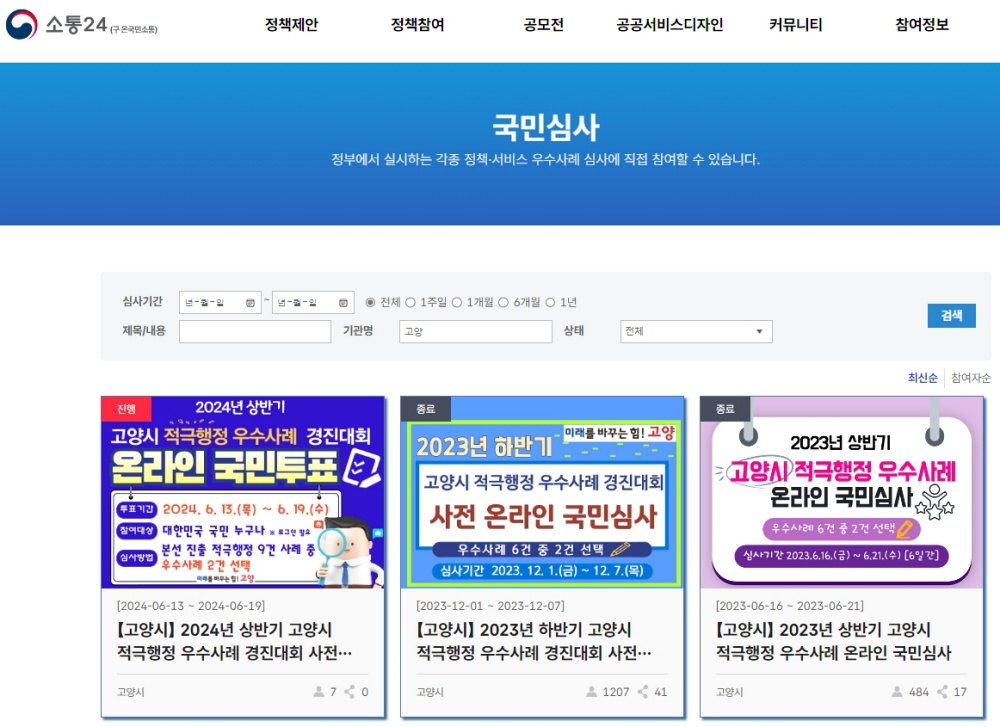
Task: Click share icon on 2023년 상반기 card
Action: coord(942,692)
